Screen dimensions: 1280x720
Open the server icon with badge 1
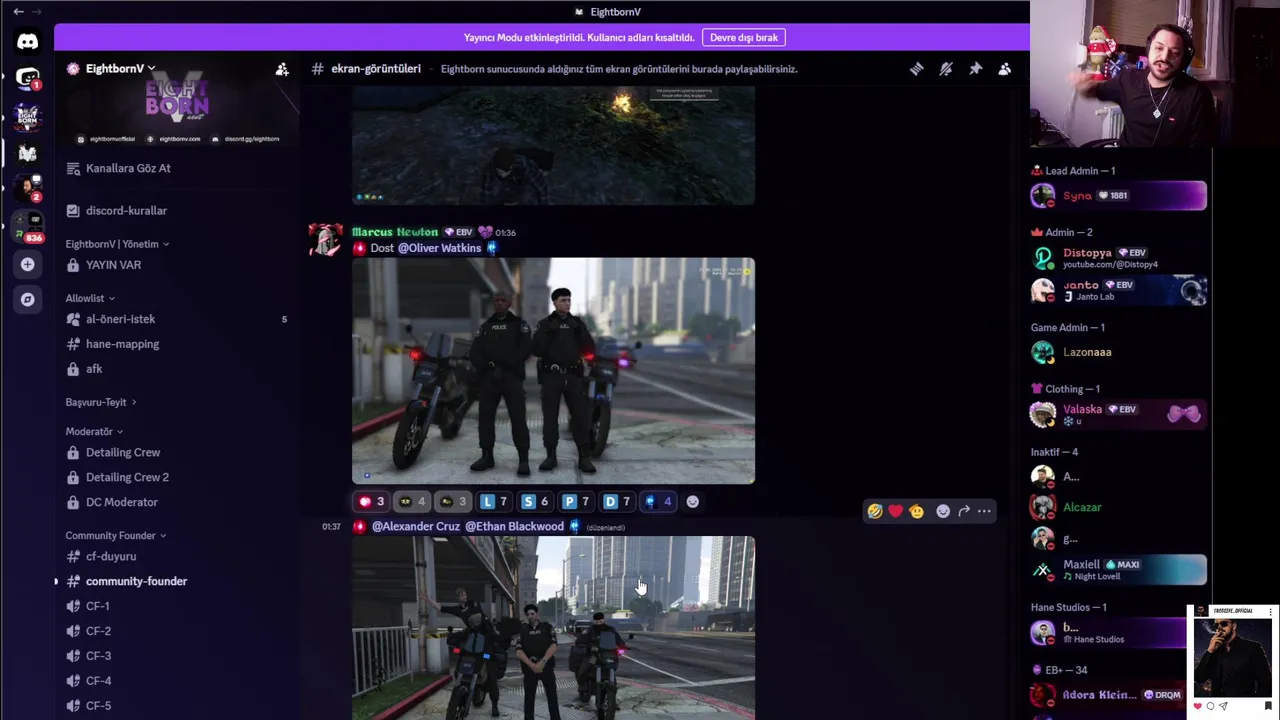28,78
